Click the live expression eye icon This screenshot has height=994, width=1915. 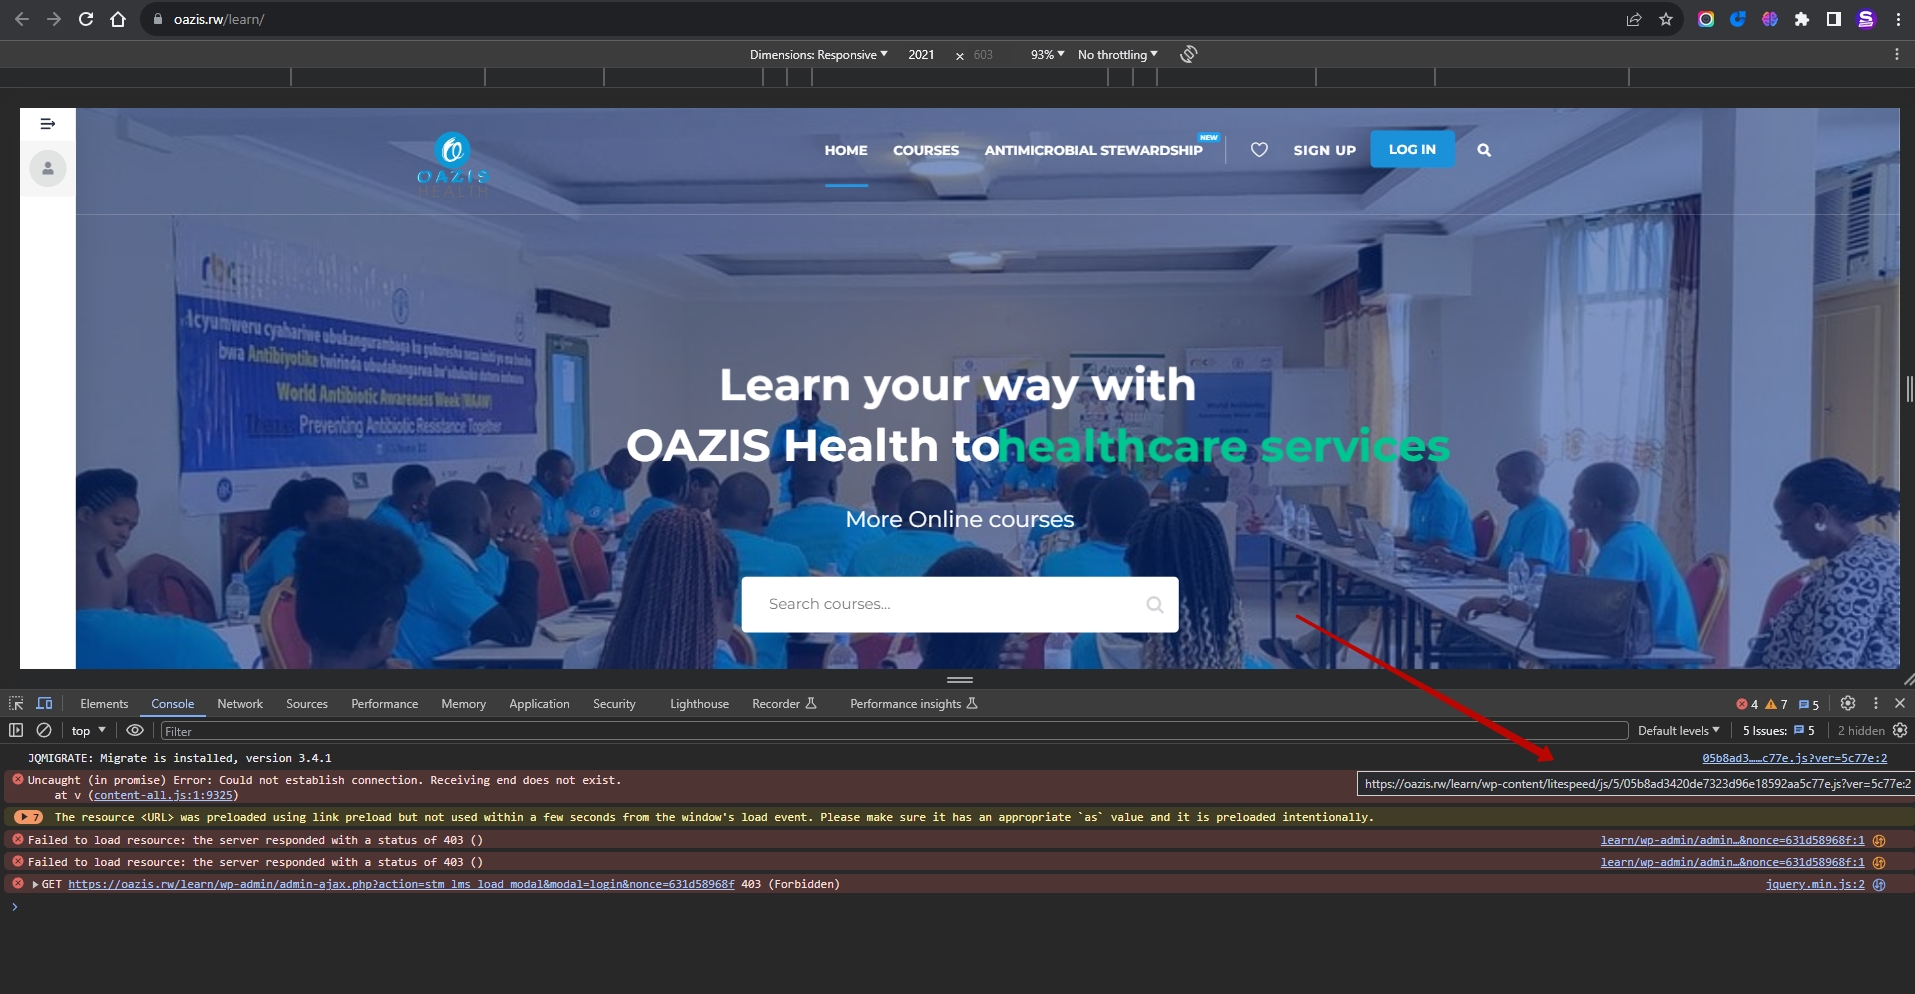coord(134,730)
